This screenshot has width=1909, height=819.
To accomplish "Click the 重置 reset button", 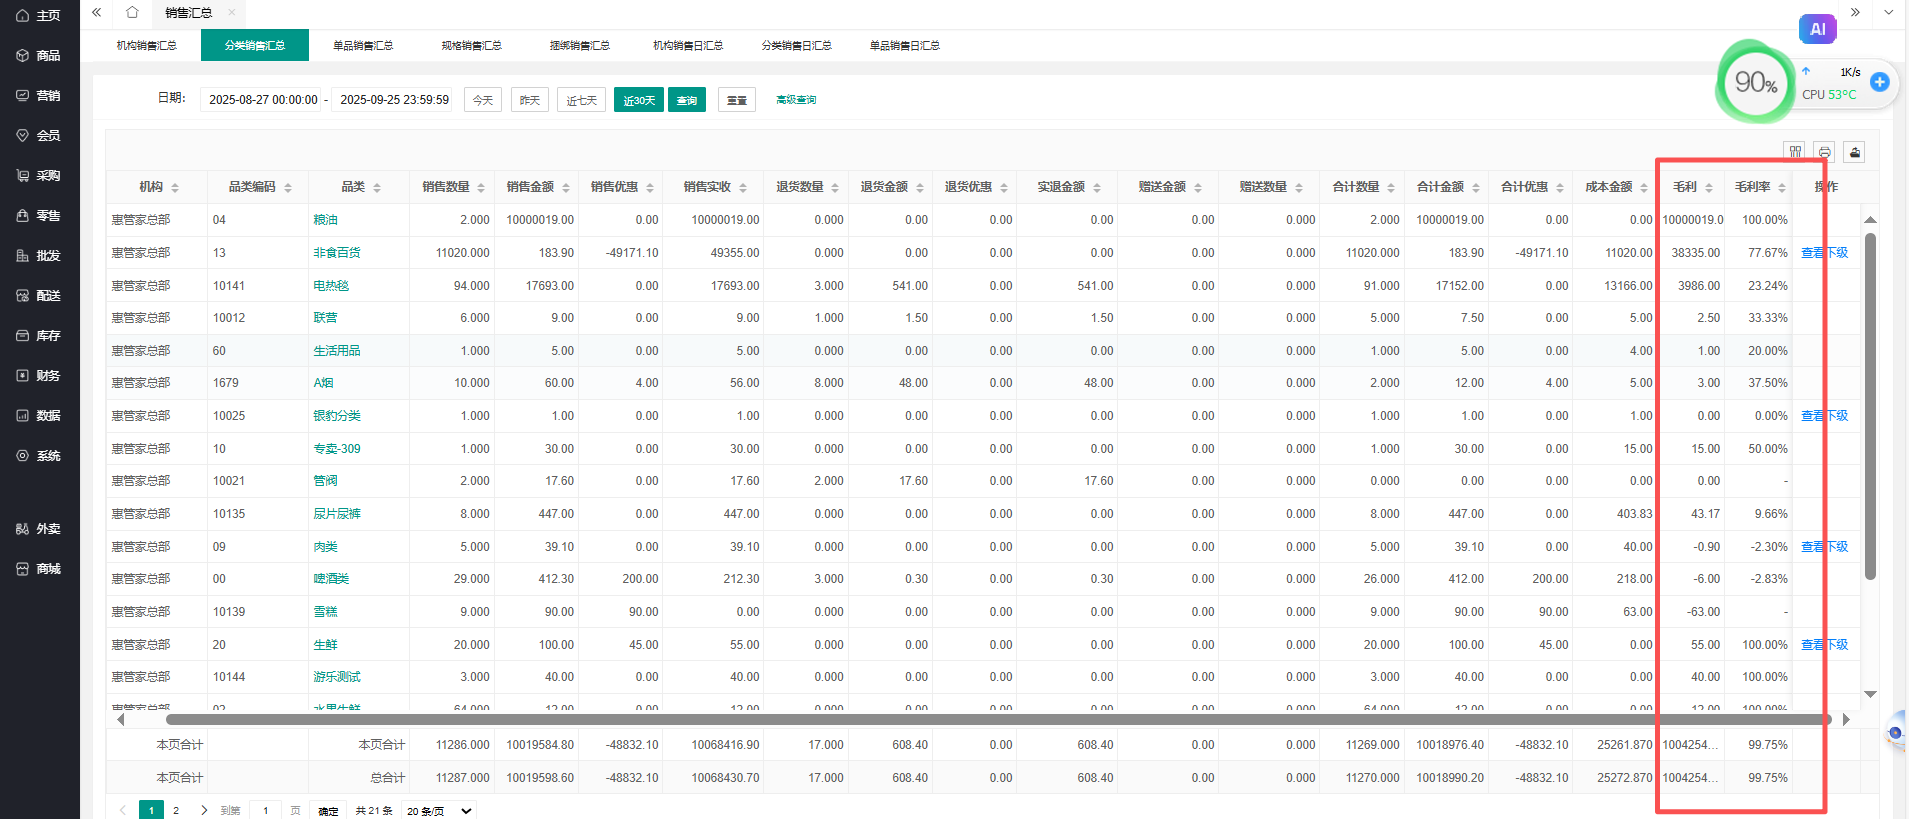I will click(x=737, y=100).
